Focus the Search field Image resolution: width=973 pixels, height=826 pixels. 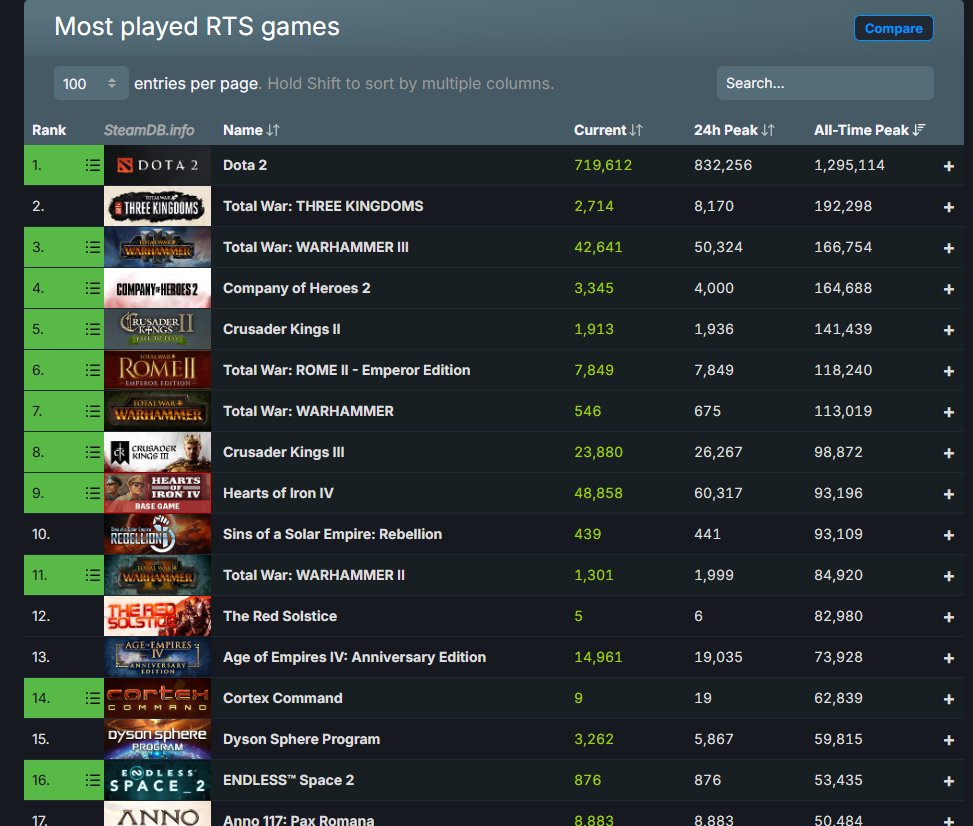825,83
